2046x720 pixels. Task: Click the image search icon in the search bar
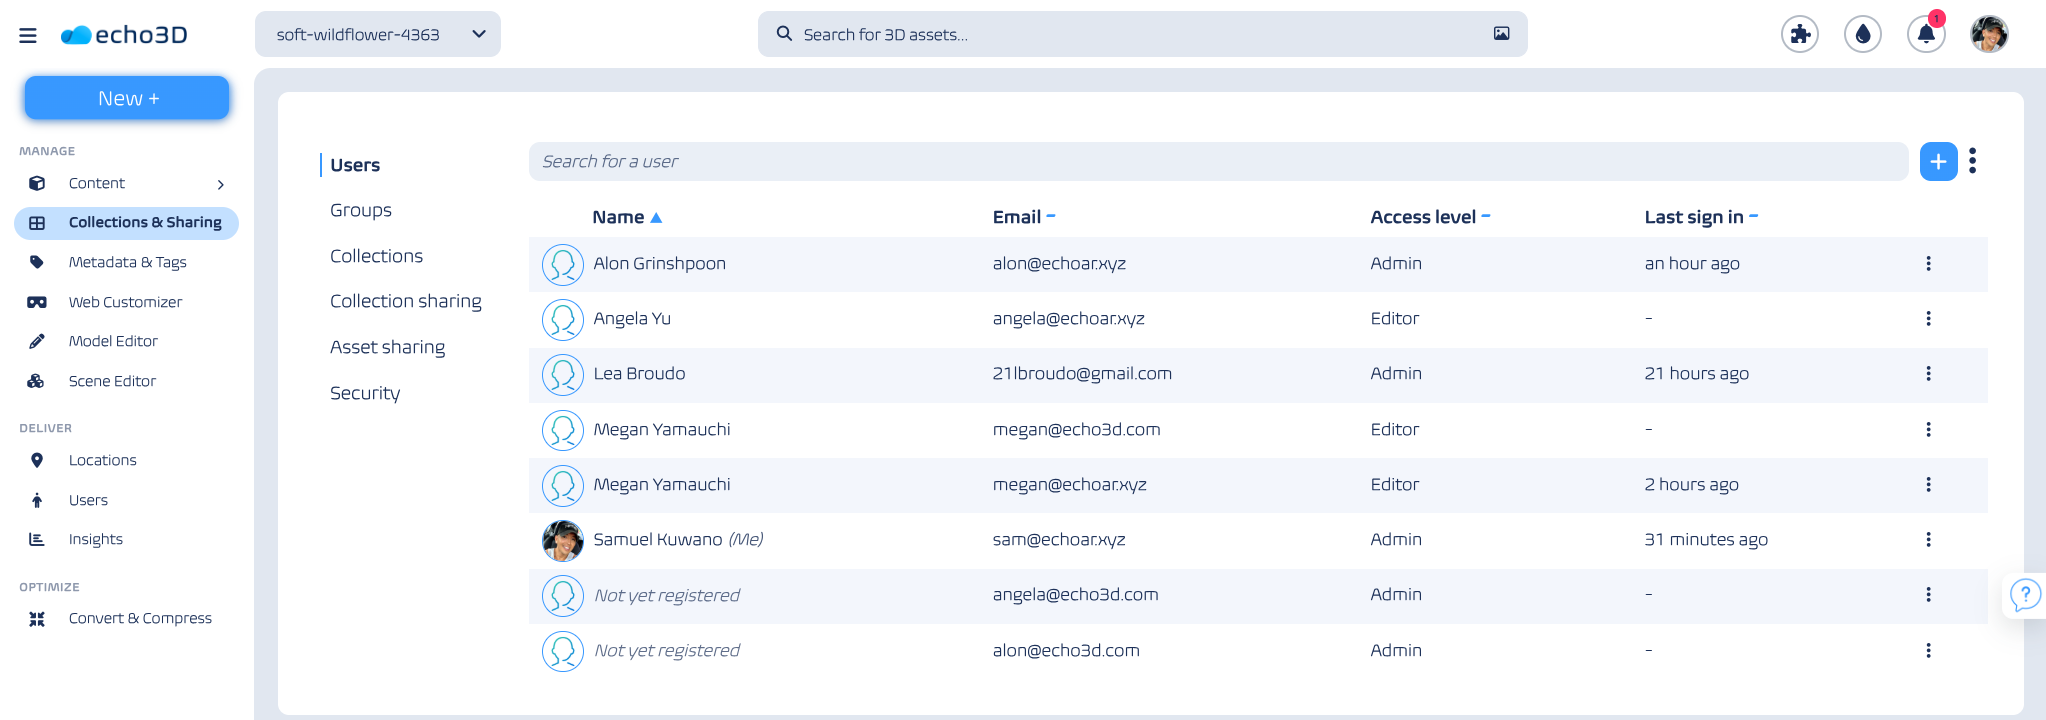1501,34
